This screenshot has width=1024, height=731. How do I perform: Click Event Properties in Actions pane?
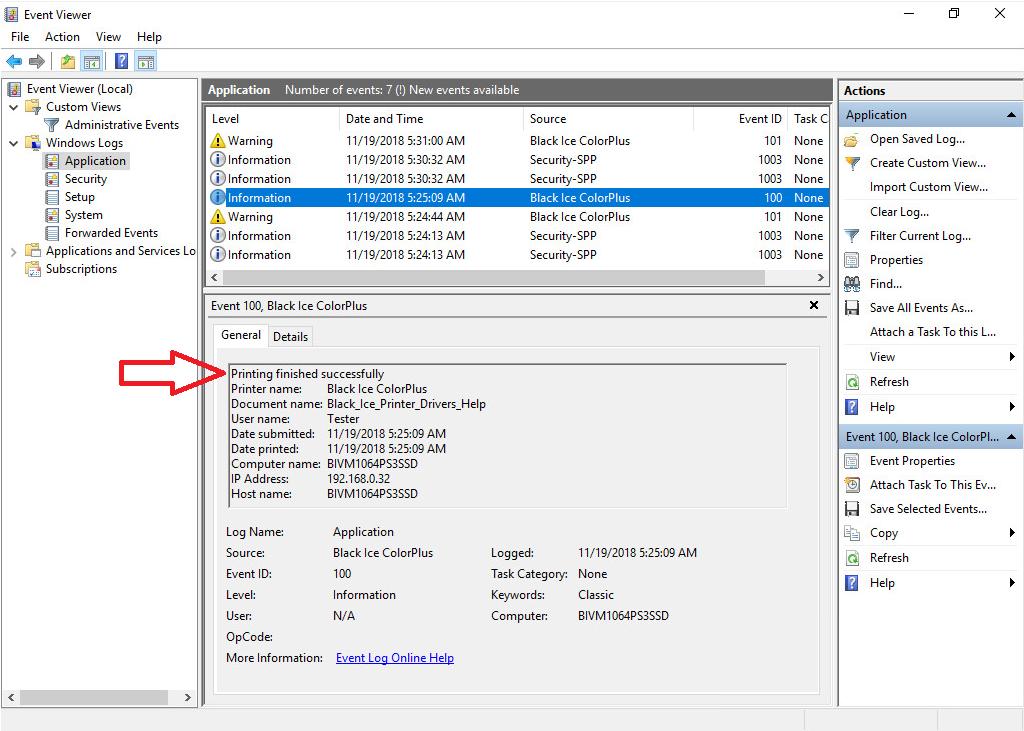pyautogui.click(x=912, y=461)
